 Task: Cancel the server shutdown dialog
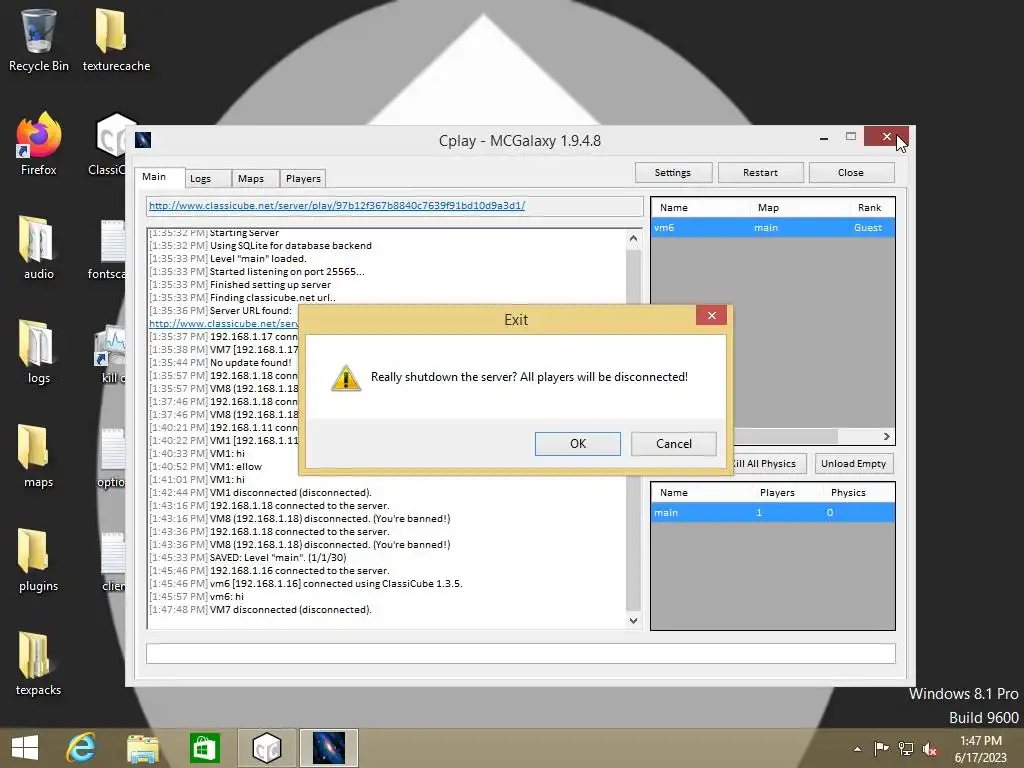click(x=674, y=443)
